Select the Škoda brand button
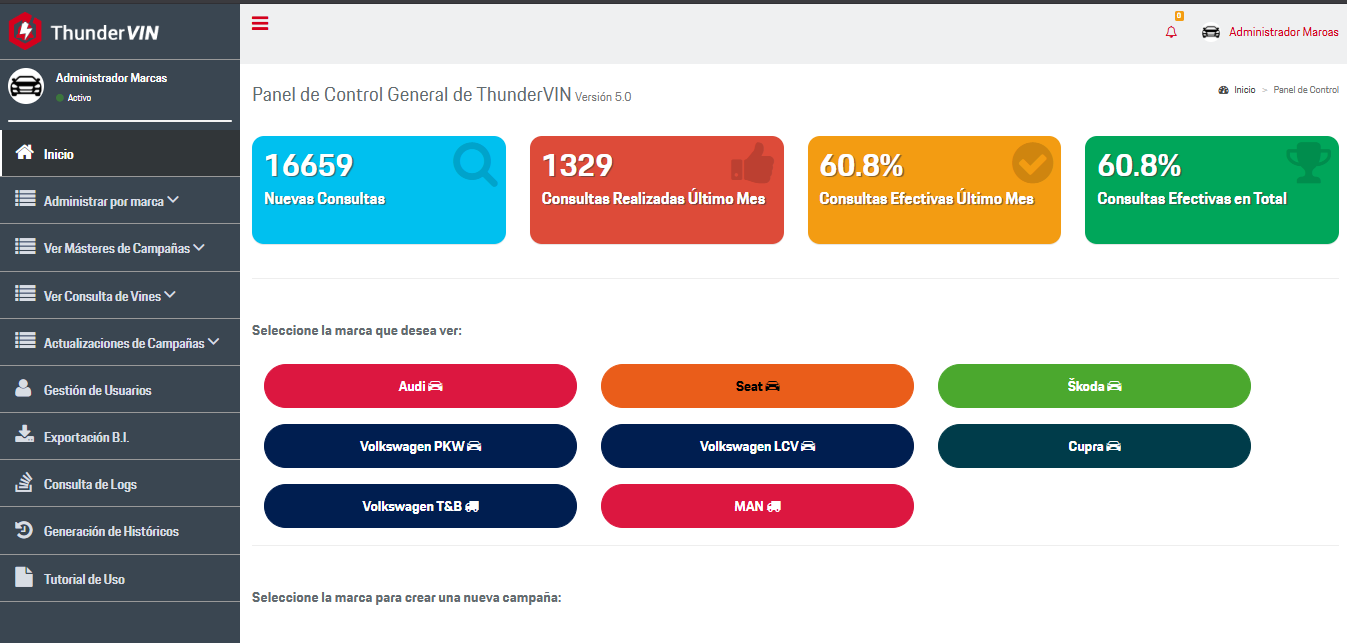This screenshot has width=1347, height=643. click(1094, 386)
